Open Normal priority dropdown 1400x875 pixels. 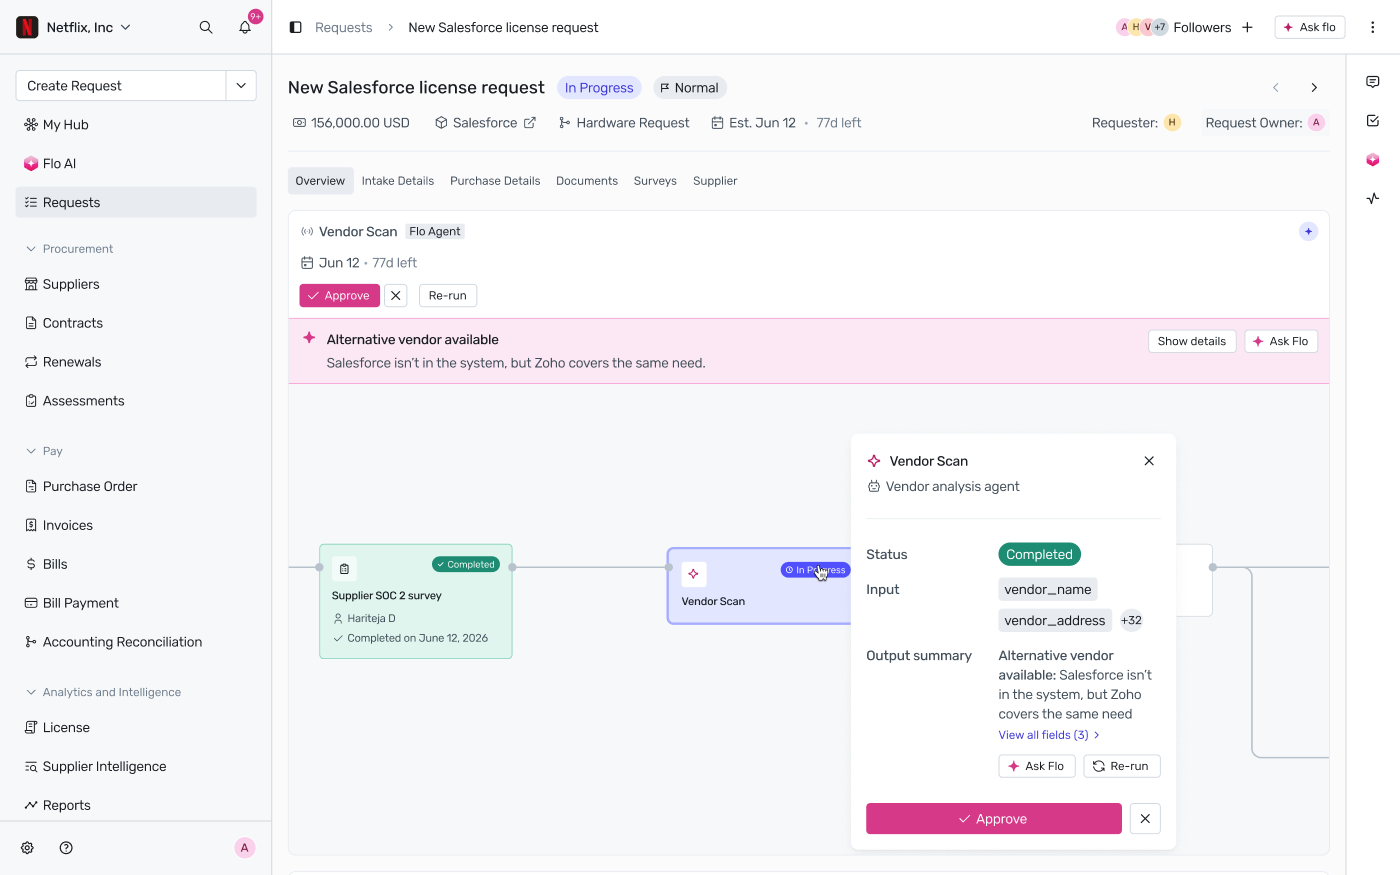(689, 88)
